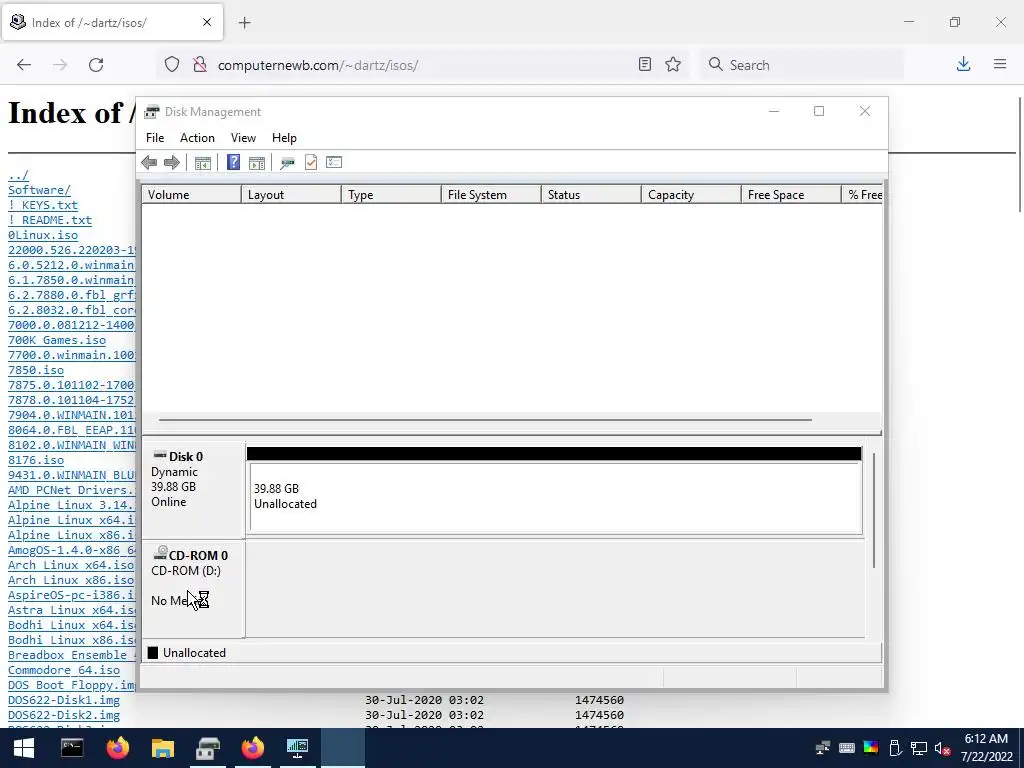Sort by the Volume column header
This screenshot has width=1024, height=768.
point(191,195)
